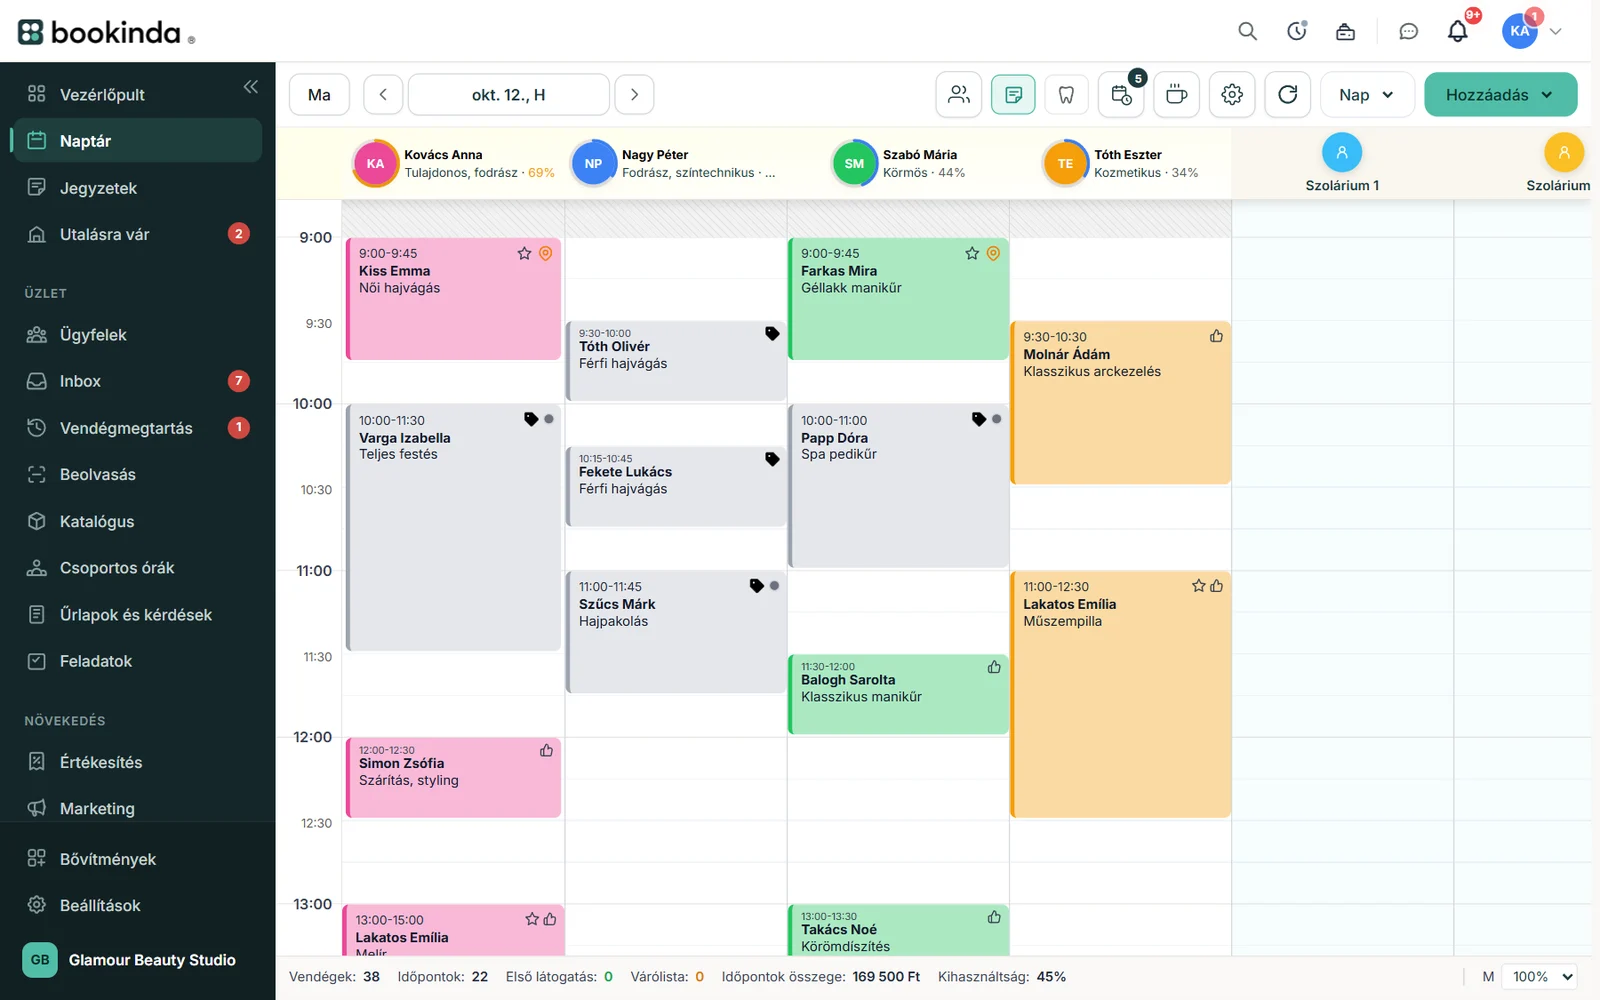Toggle star on Kiss Emma appointment

(524, 254)
